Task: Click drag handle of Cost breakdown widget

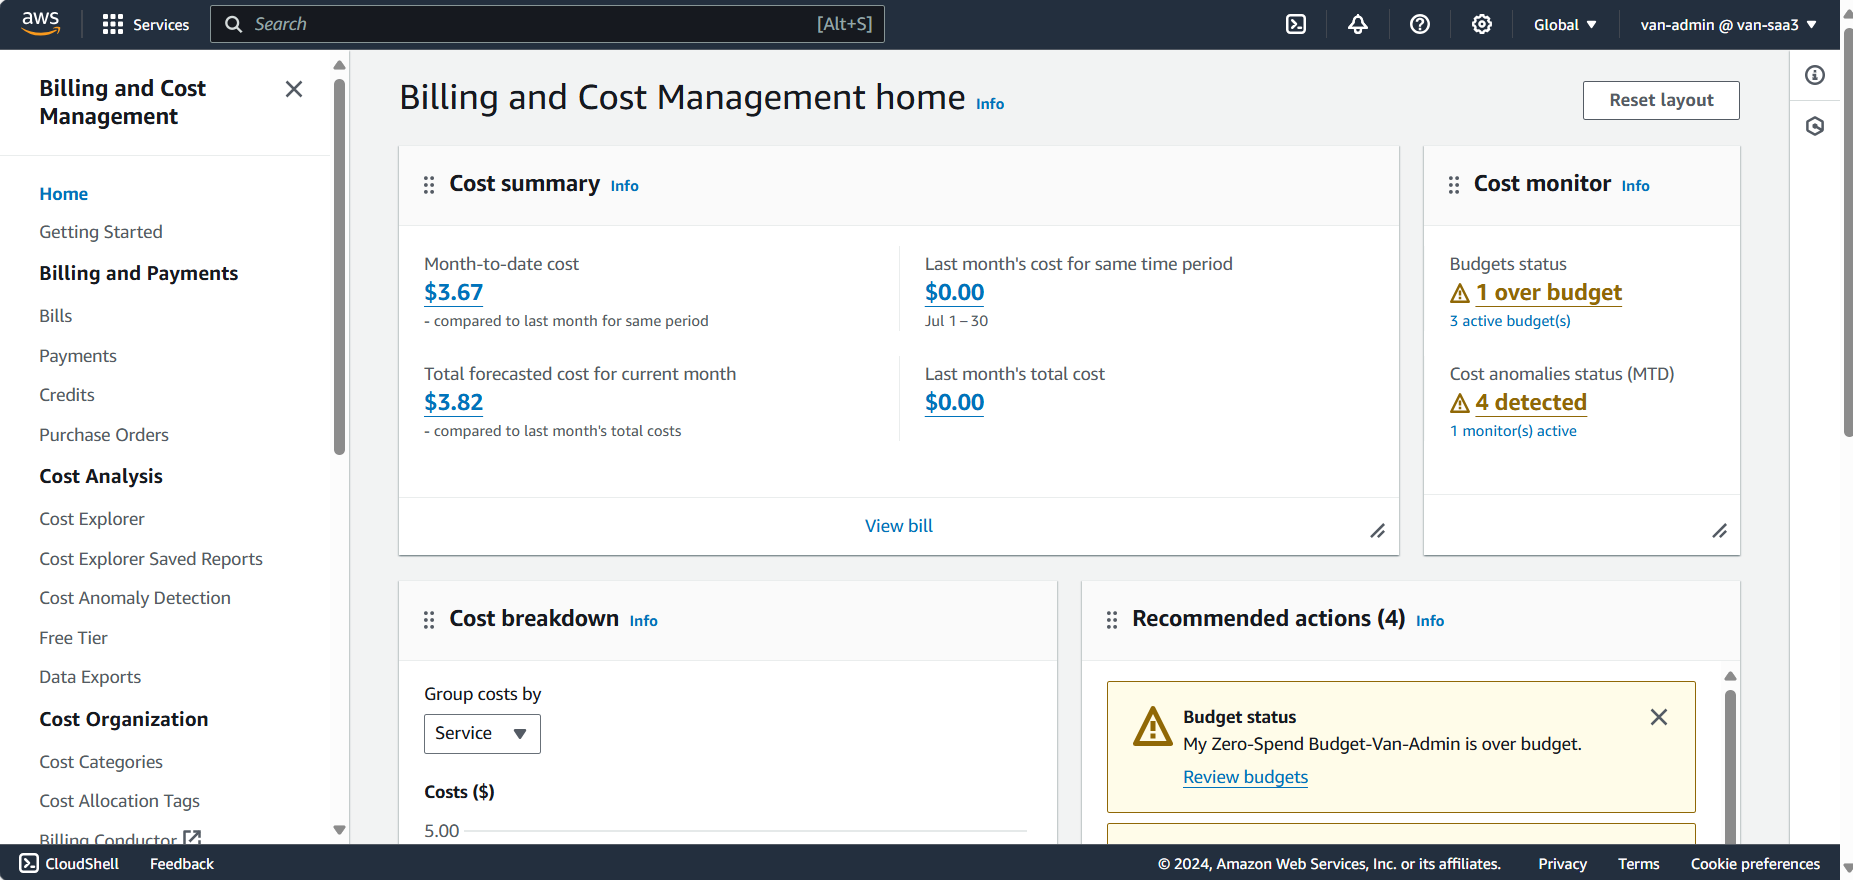Action: [429, 620]
